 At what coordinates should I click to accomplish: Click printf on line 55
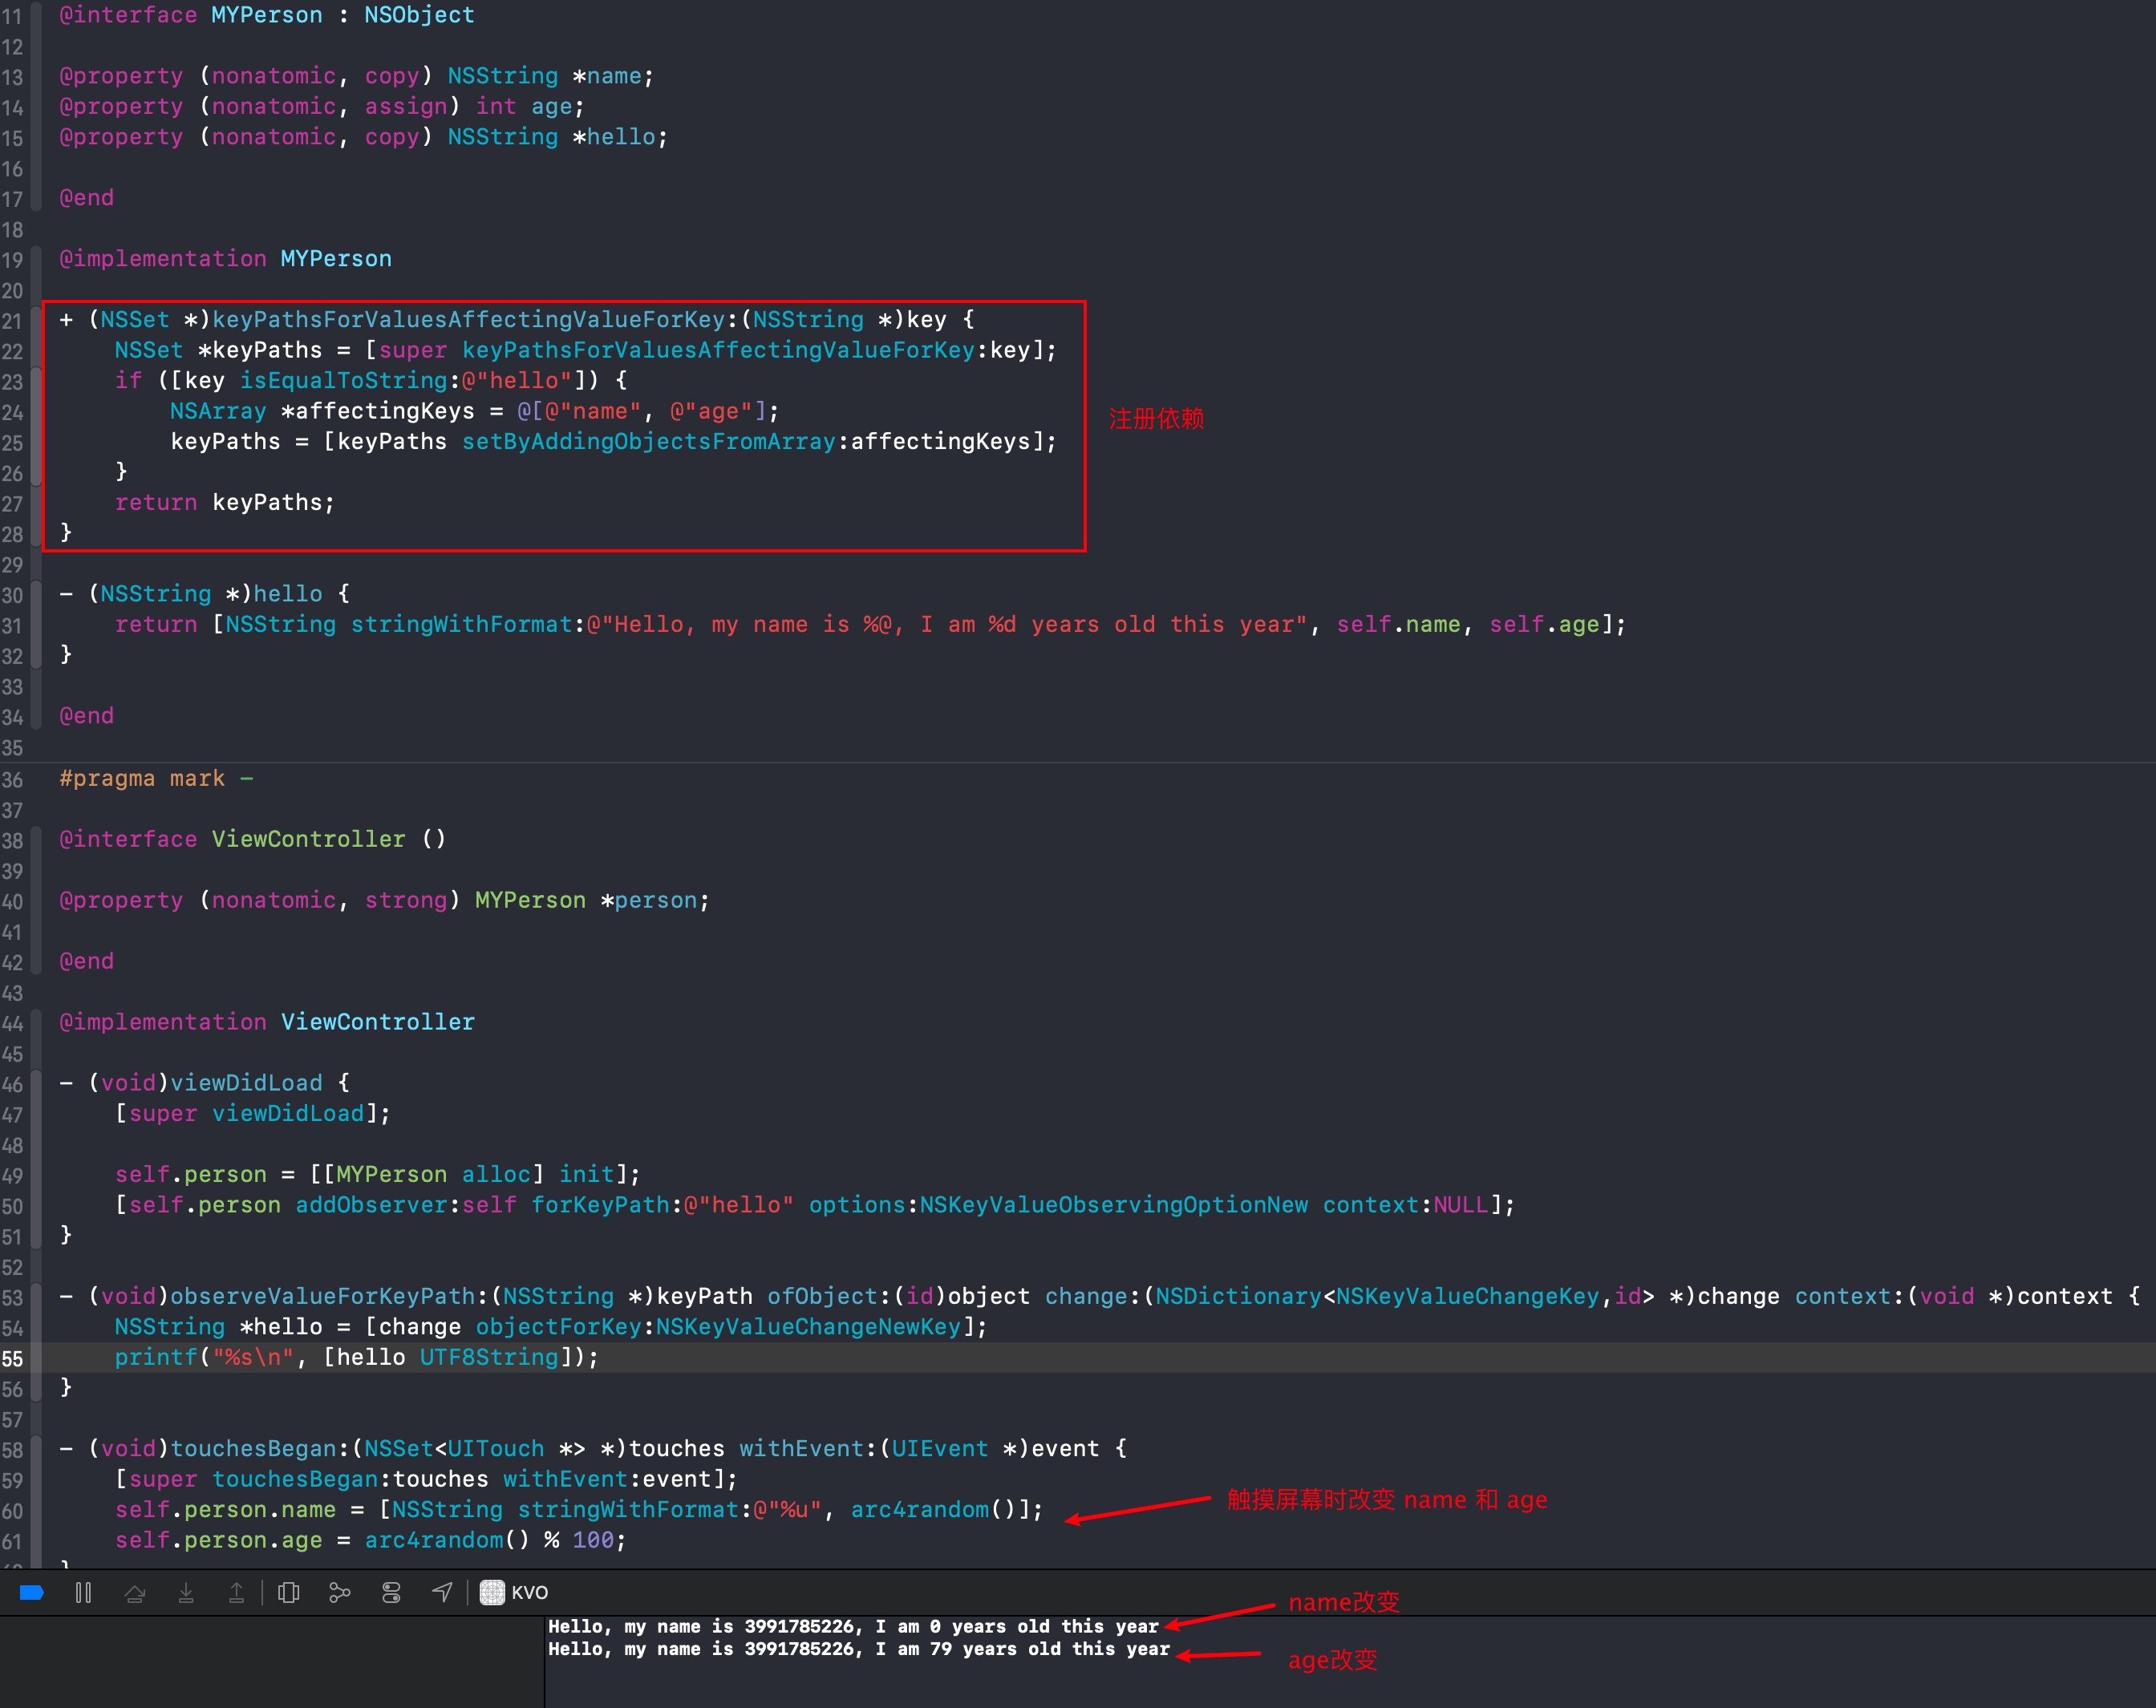tap(156, 1358)
